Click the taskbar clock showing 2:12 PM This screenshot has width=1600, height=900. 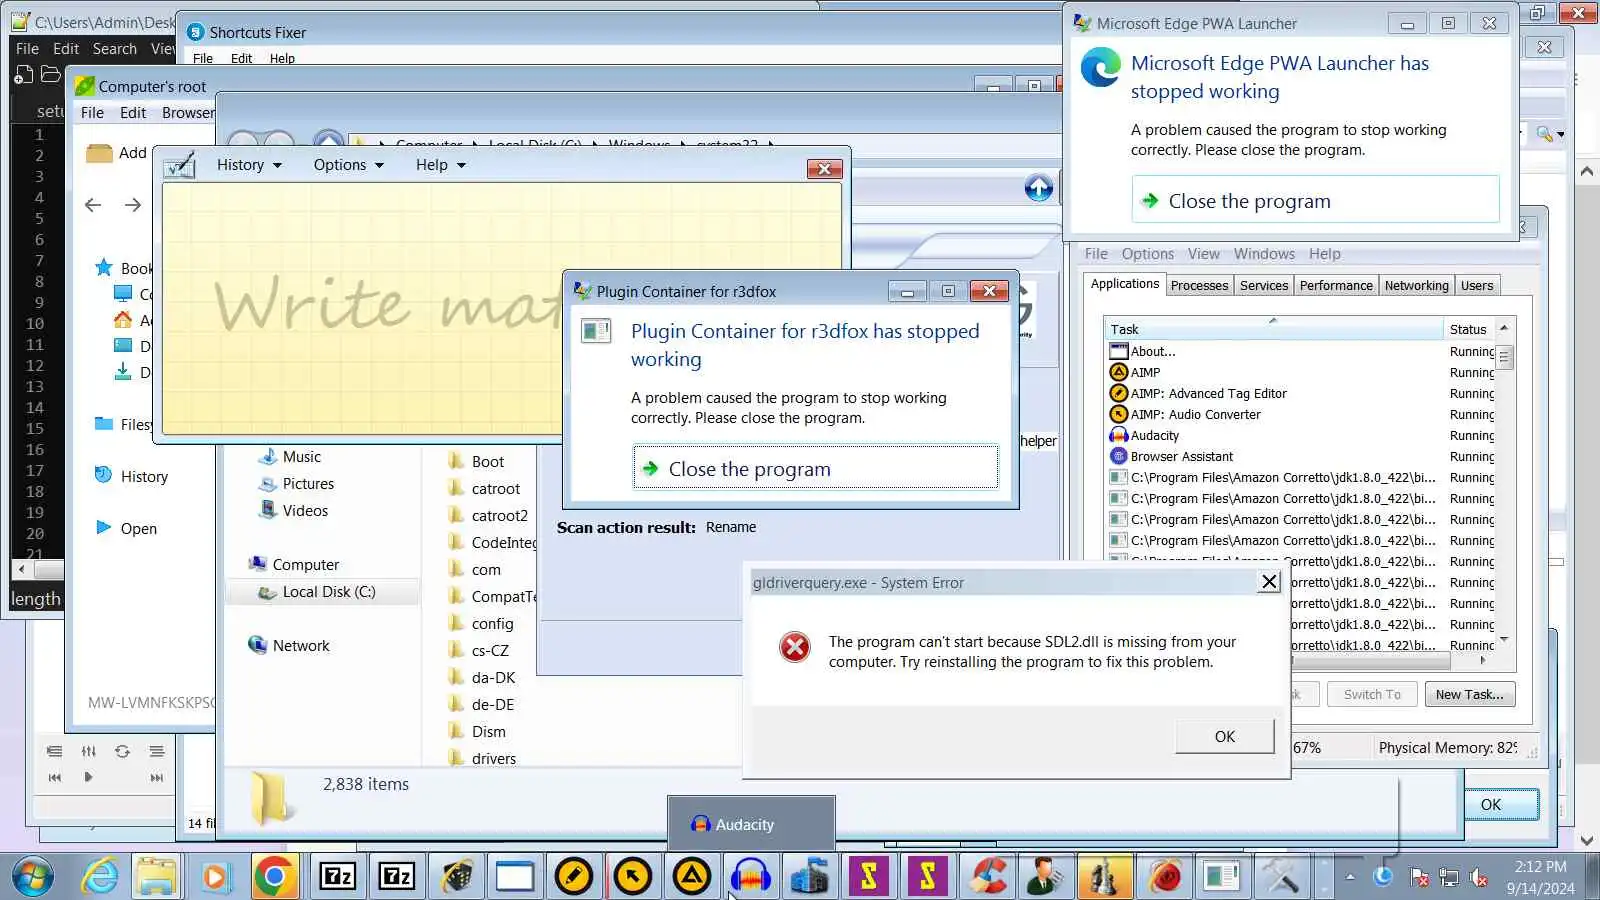tap(1540, 877)
